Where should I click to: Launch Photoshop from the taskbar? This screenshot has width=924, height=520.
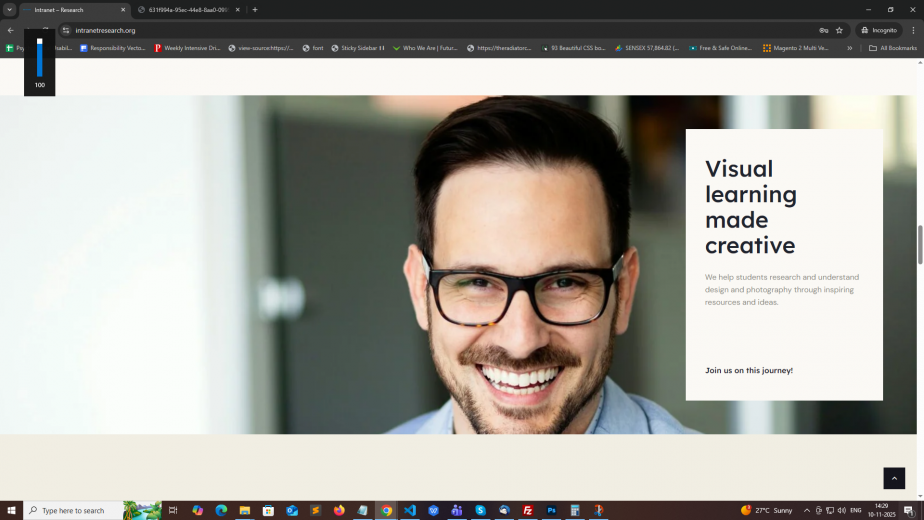[551, 510]
